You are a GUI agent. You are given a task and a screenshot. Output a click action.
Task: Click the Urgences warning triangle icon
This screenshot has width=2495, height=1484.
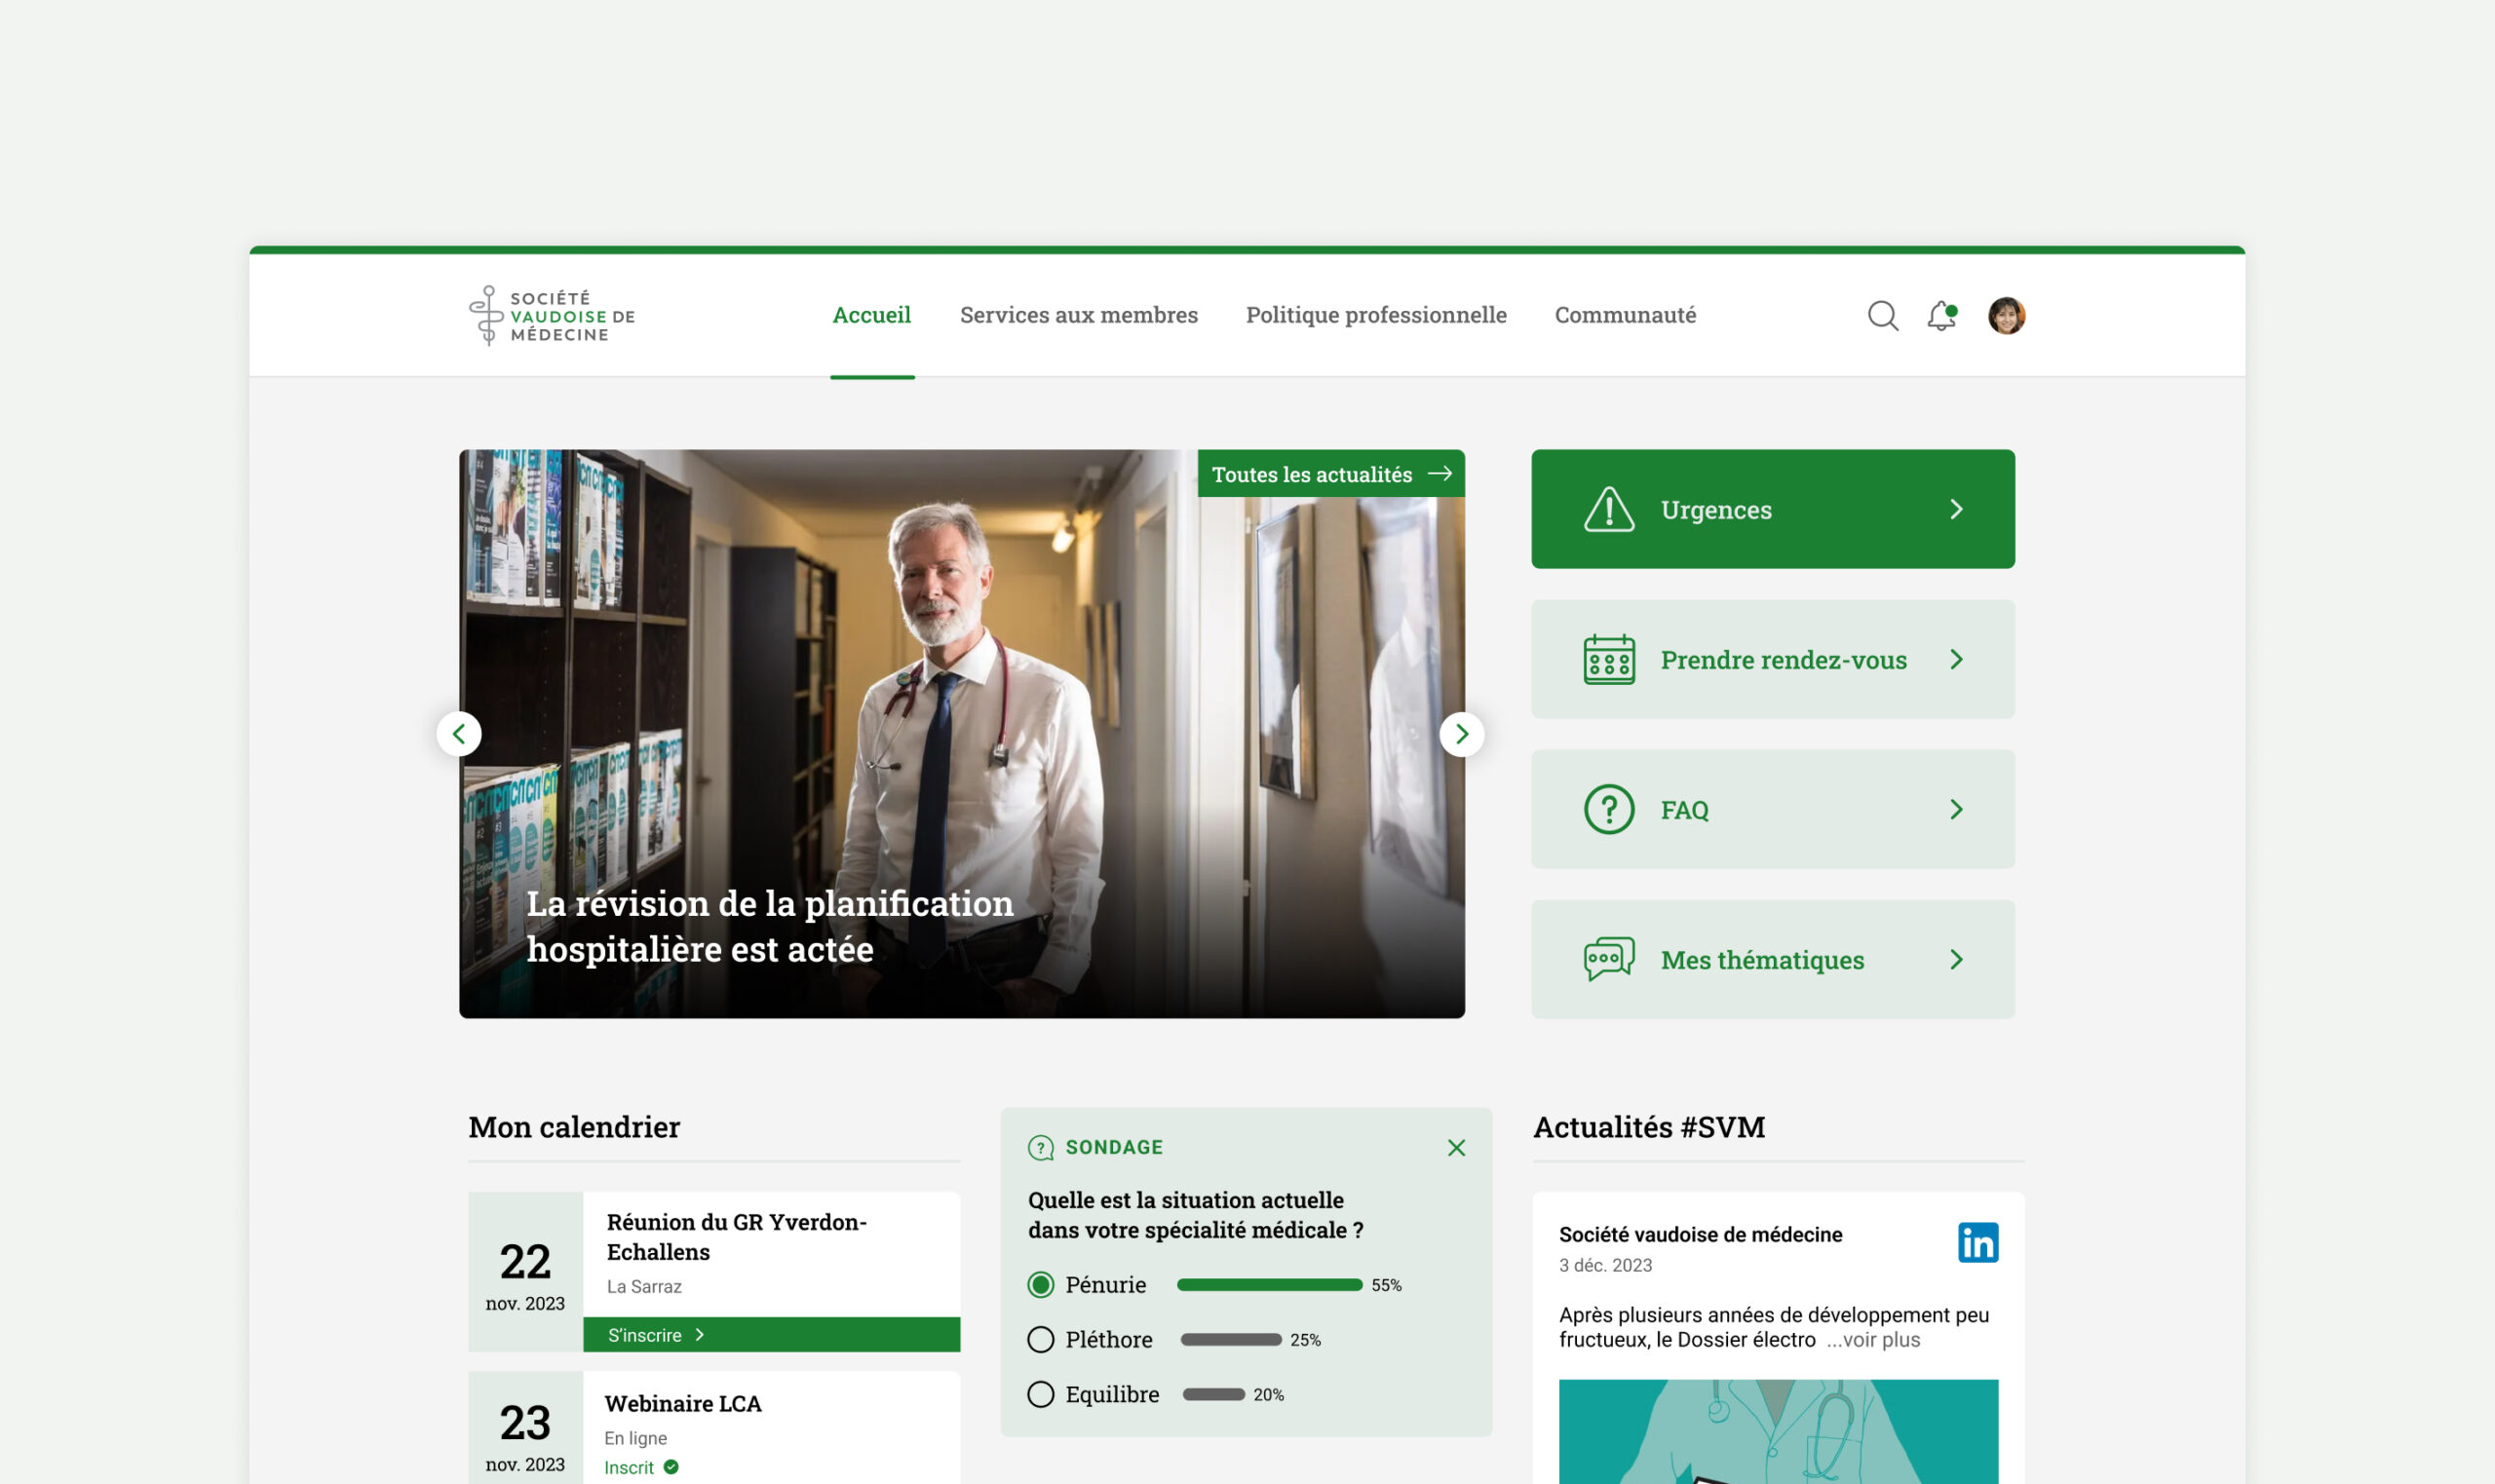tap(1609, 509)
